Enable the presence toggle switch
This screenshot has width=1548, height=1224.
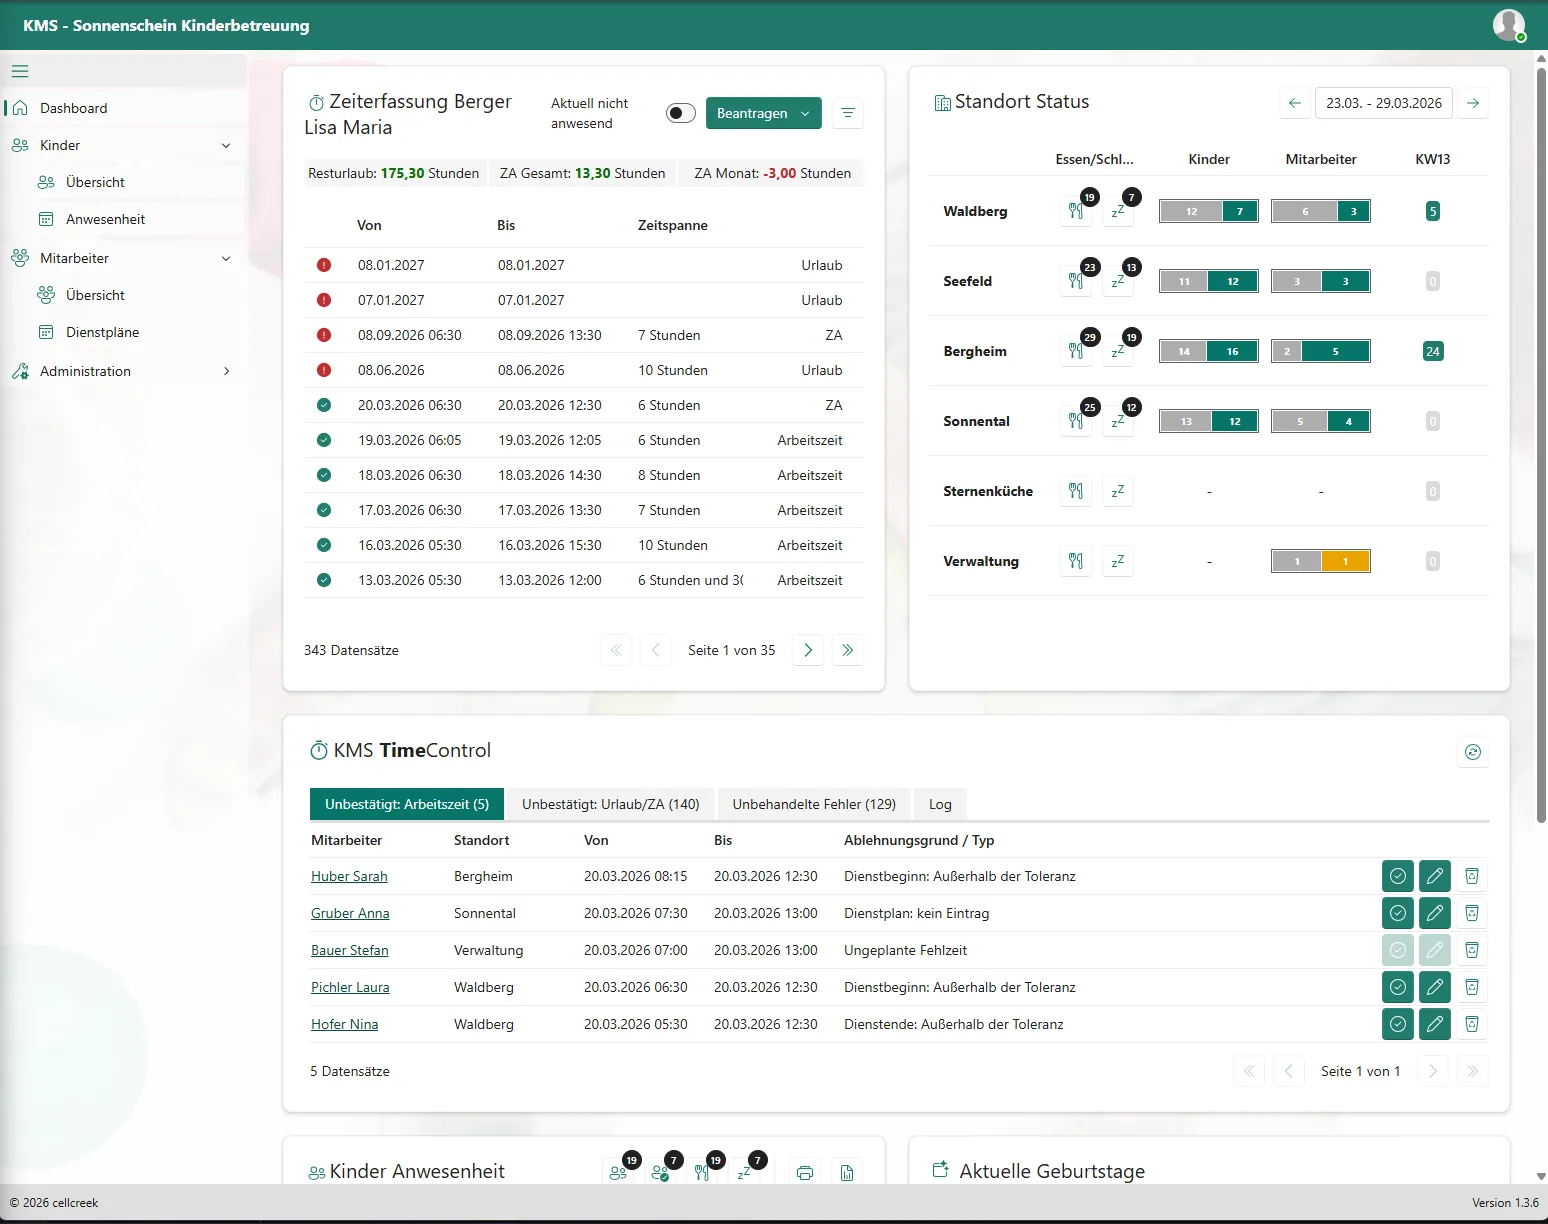pyautogui.click(x=681, y=113)
